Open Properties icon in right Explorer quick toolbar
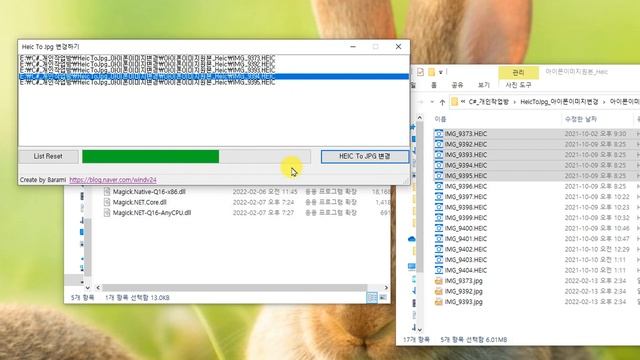 point(420,72)
